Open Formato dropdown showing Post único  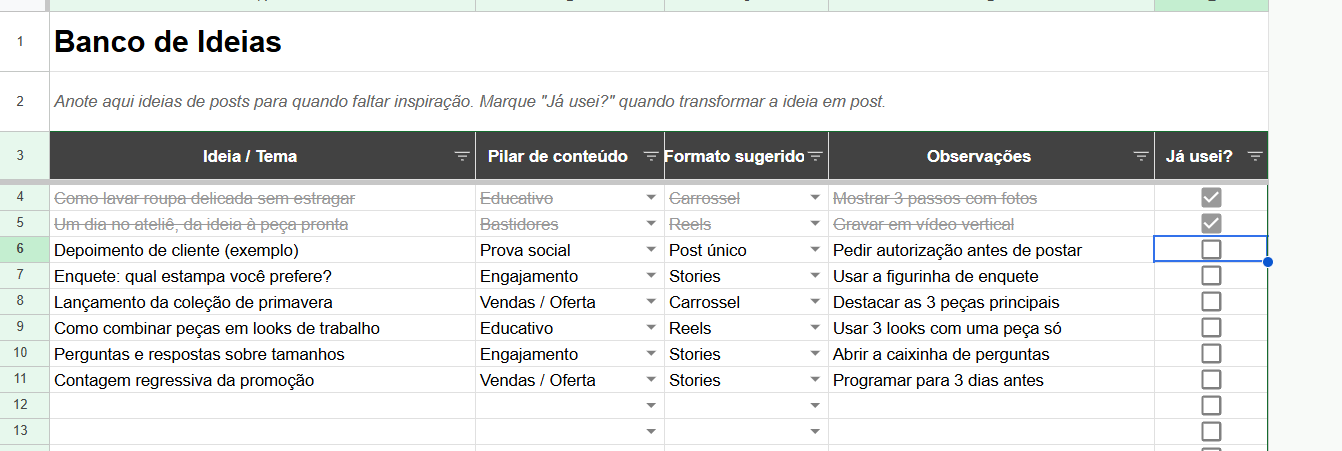tap(815, 250)
